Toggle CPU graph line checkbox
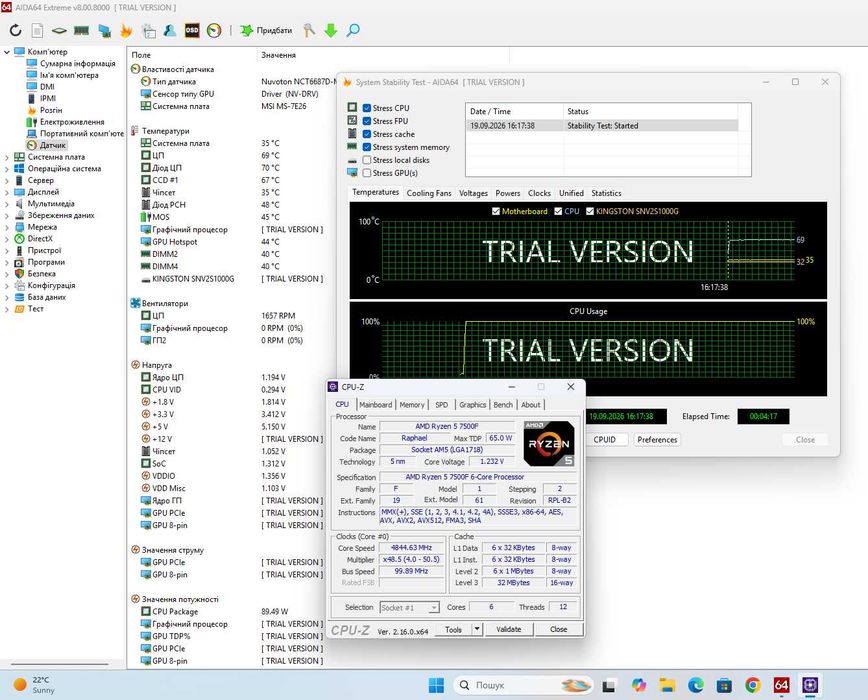The height and width of the screenshot is (700, 868). (559, 211)
